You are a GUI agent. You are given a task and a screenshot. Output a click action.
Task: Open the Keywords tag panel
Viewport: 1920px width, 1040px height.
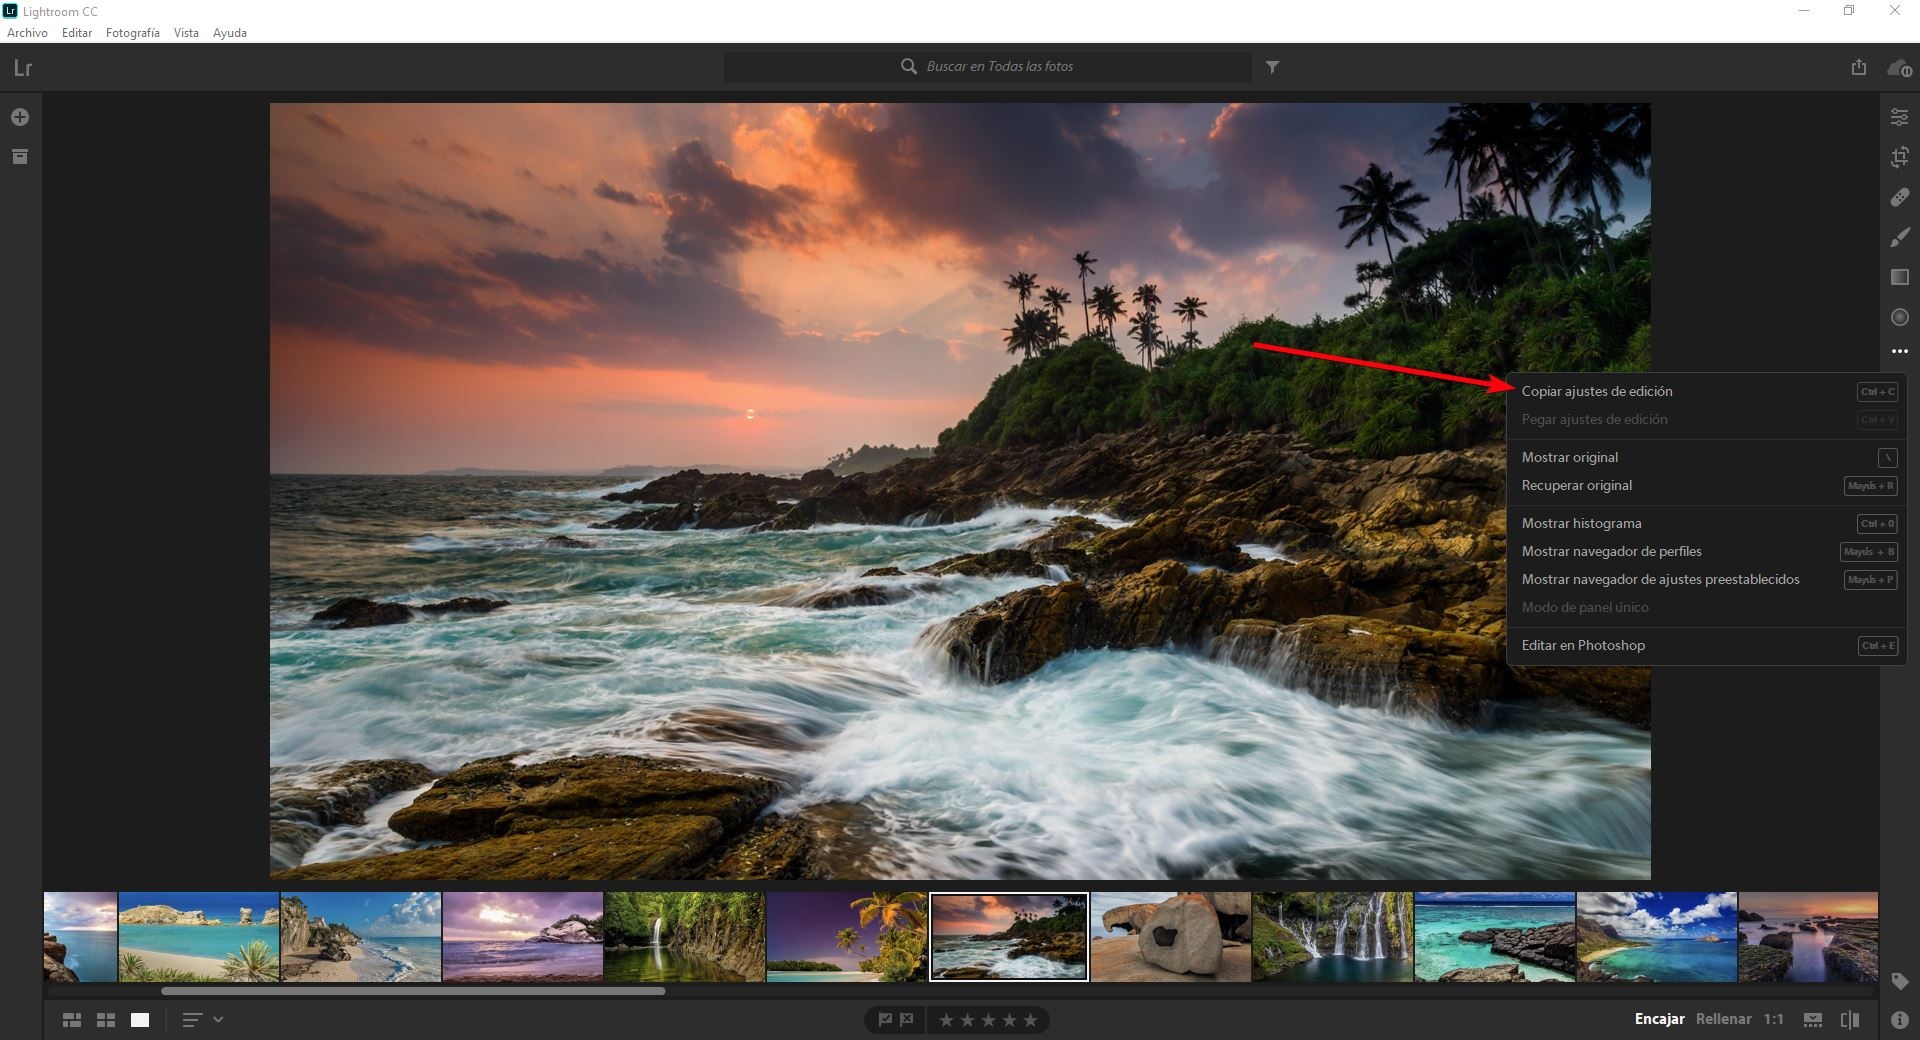pos(1899,982)
